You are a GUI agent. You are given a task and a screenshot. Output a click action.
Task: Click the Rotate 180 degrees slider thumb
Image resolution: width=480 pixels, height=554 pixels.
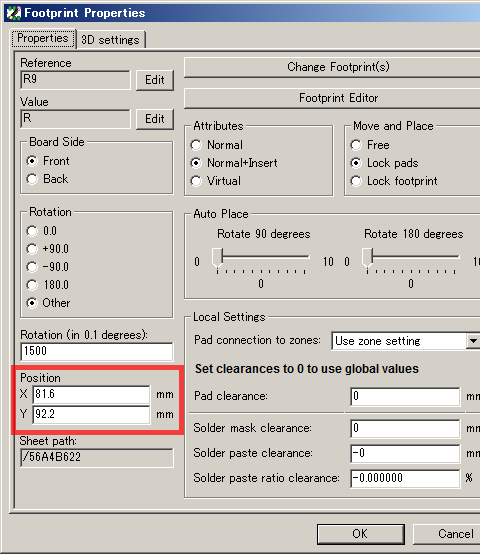tap(367, 258)
